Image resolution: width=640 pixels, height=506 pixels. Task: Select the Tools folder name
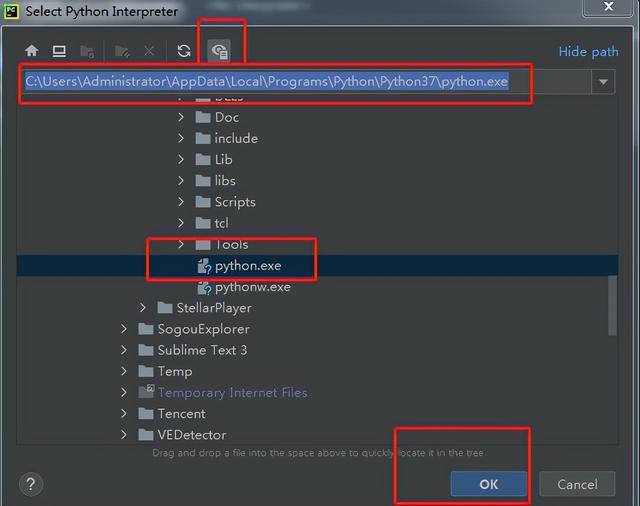[x=231, y=244]
